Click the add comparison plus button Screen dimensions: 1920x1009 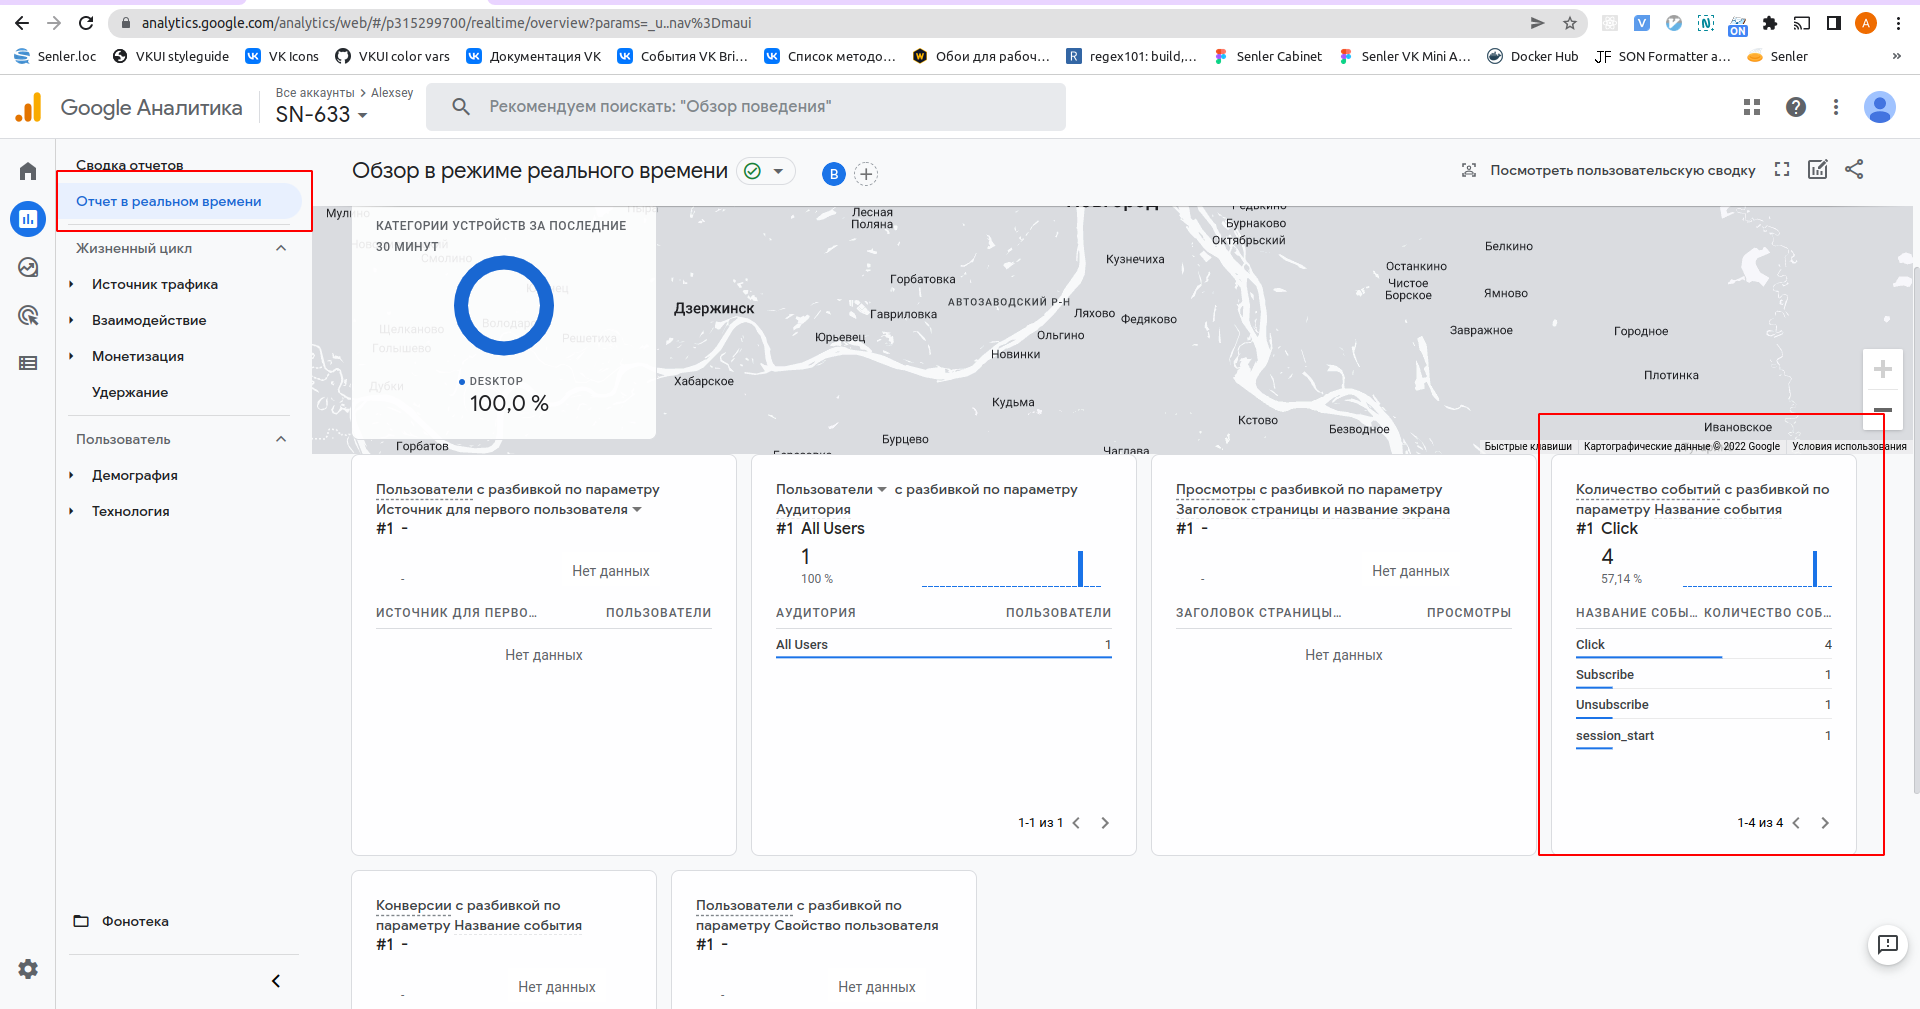click(866, 174)
